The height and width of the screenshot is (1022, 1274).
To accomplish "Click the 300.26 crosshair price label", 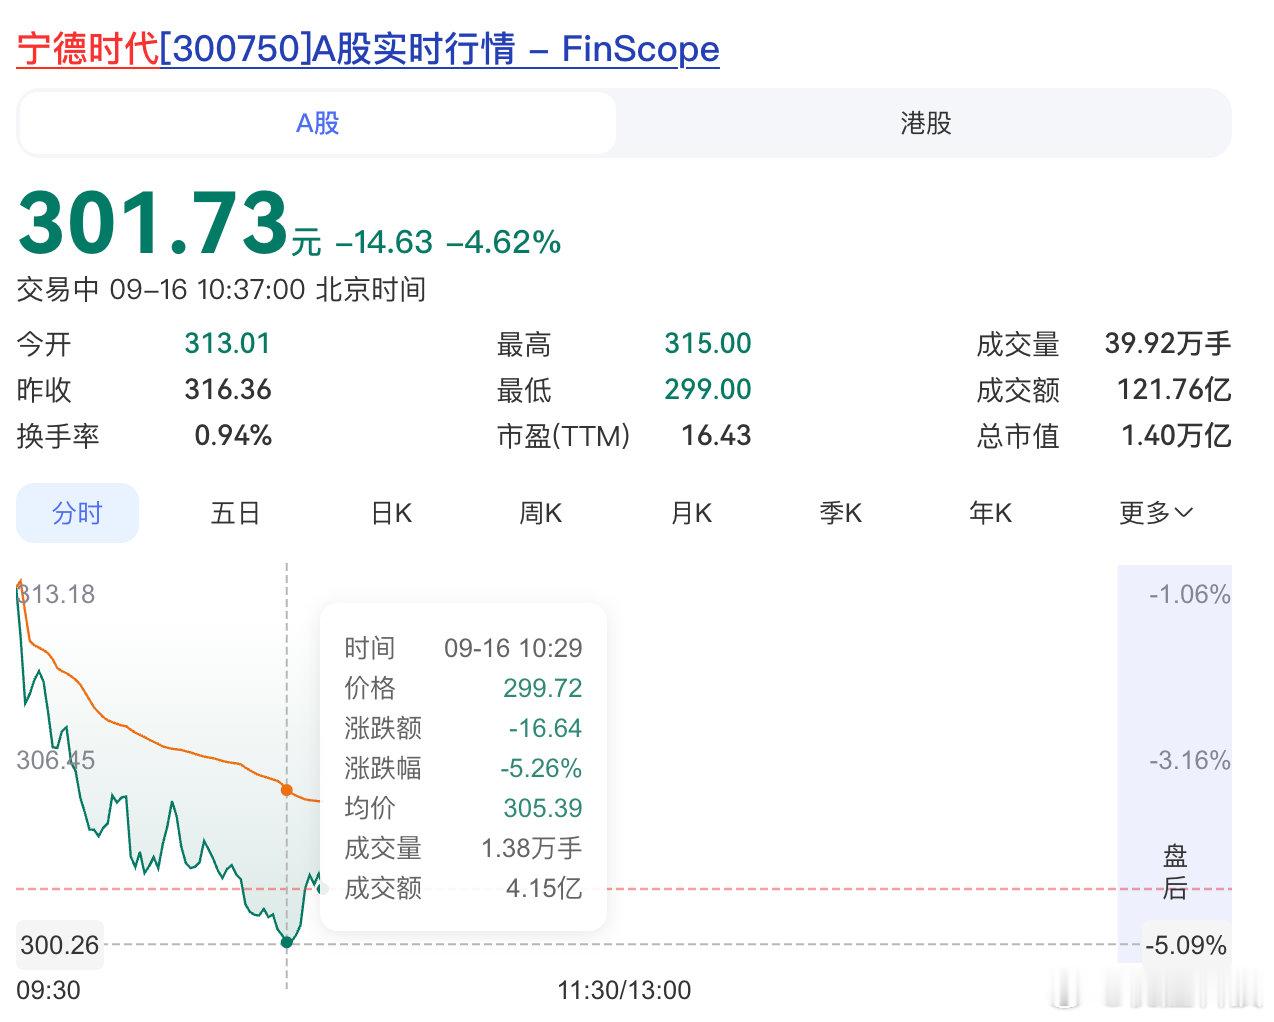I will point(60,945).
